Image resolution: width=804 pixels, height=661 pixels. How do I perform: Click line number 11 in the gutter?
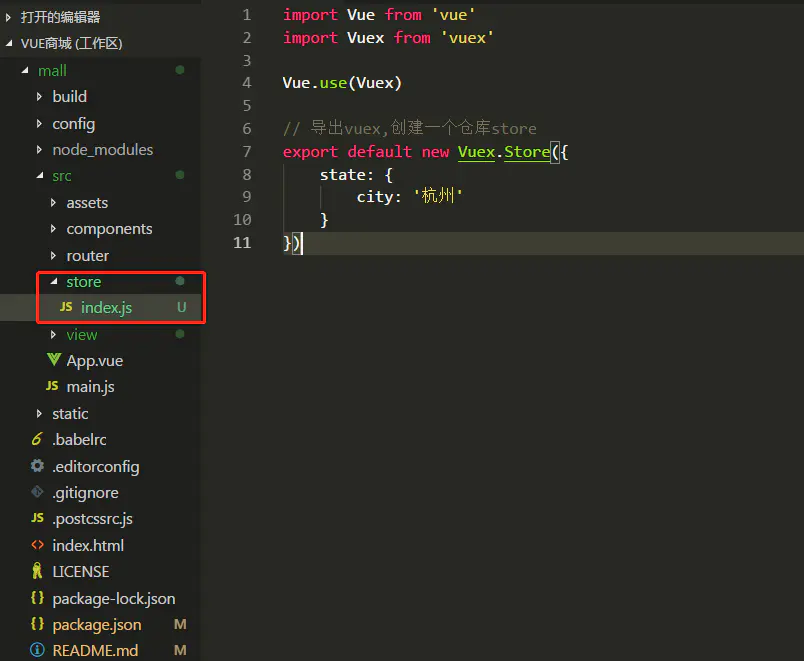[242, 242]
